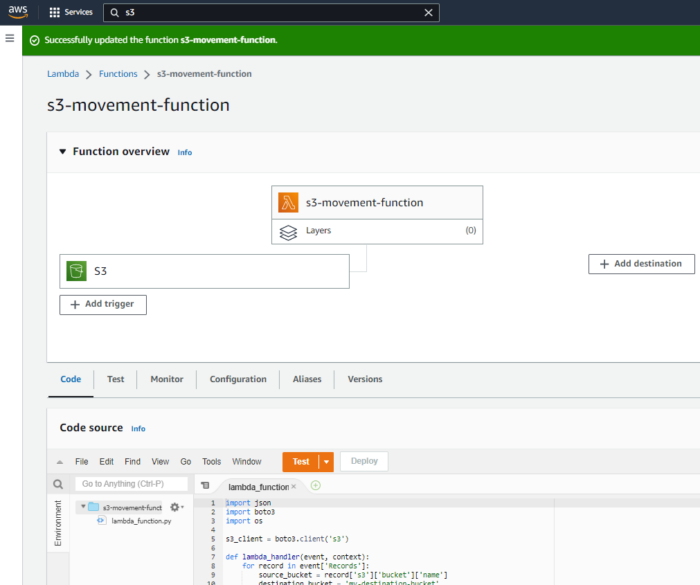Click the tab list icon beside lambda_function
The image size is (700, 585).
coord(205,485)
